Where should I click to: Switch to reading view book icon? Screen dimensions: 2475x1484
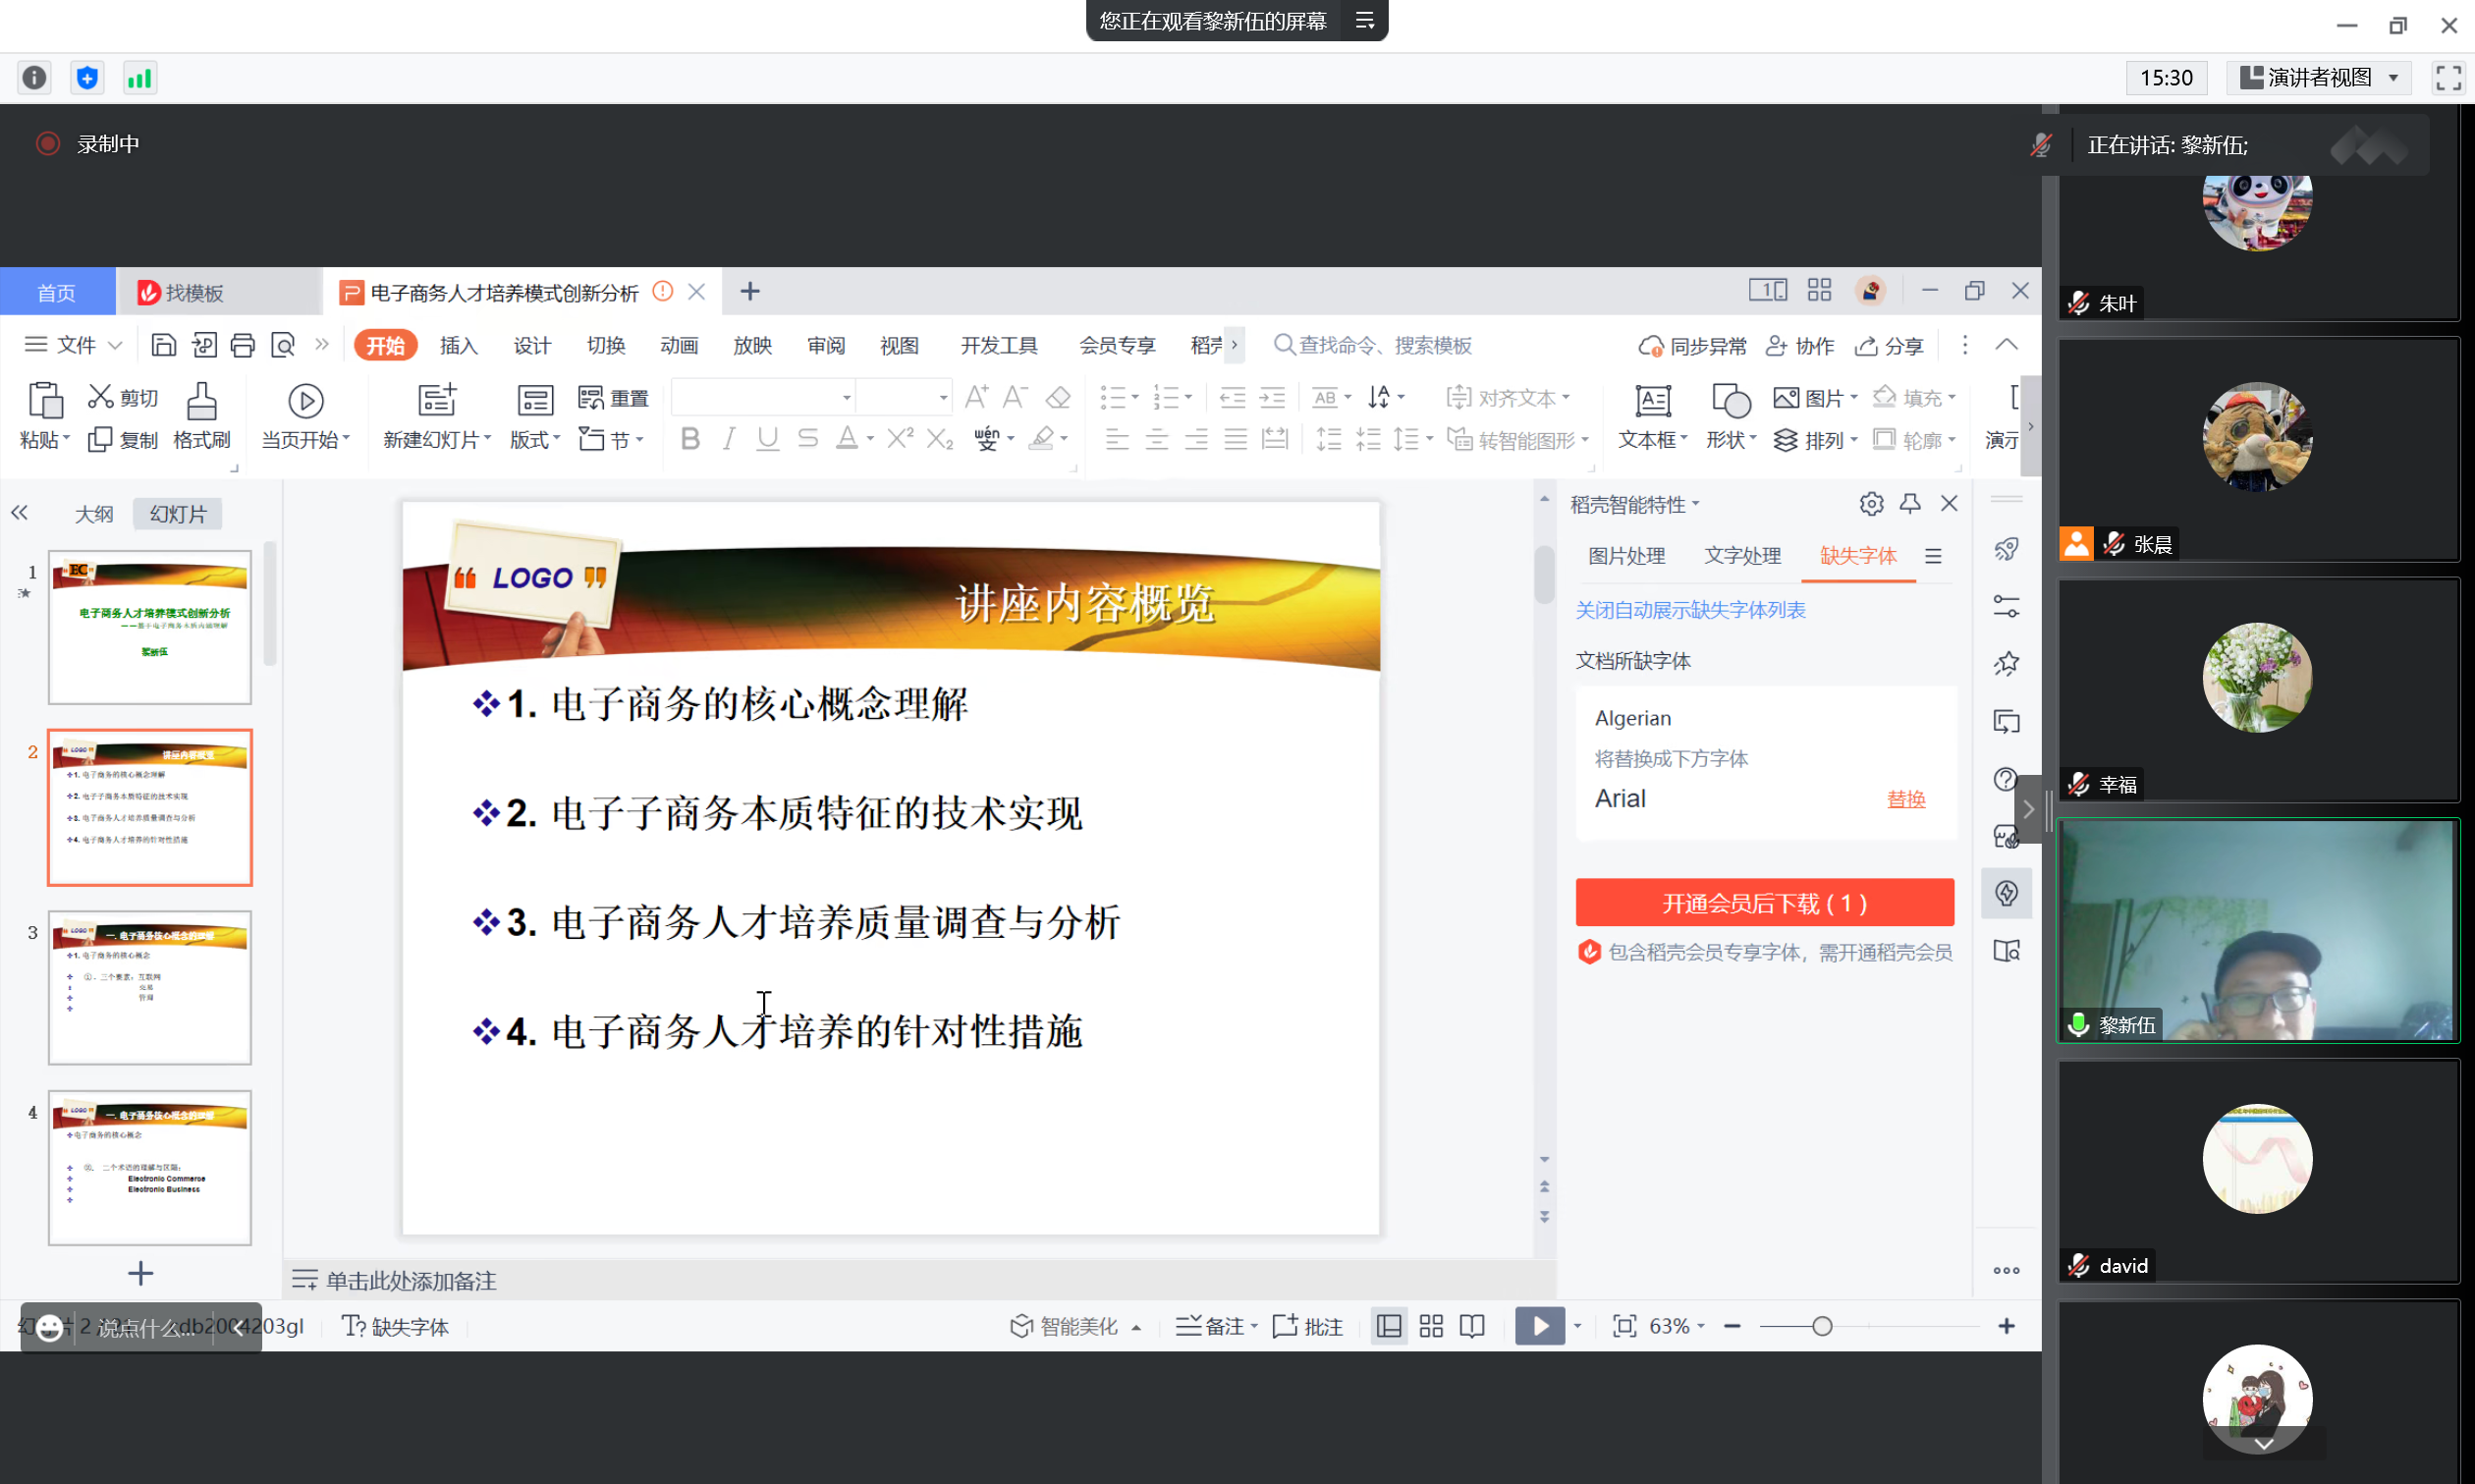pos(1472,1326)
